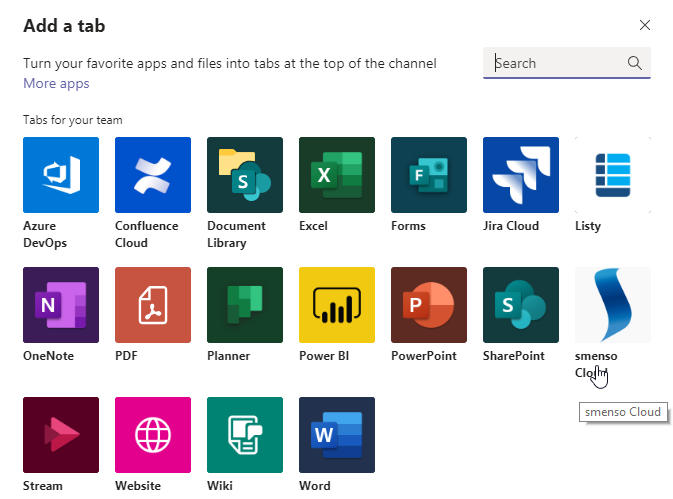Pick the Forms app icon

pyautogui.click(x=429, y=175)
